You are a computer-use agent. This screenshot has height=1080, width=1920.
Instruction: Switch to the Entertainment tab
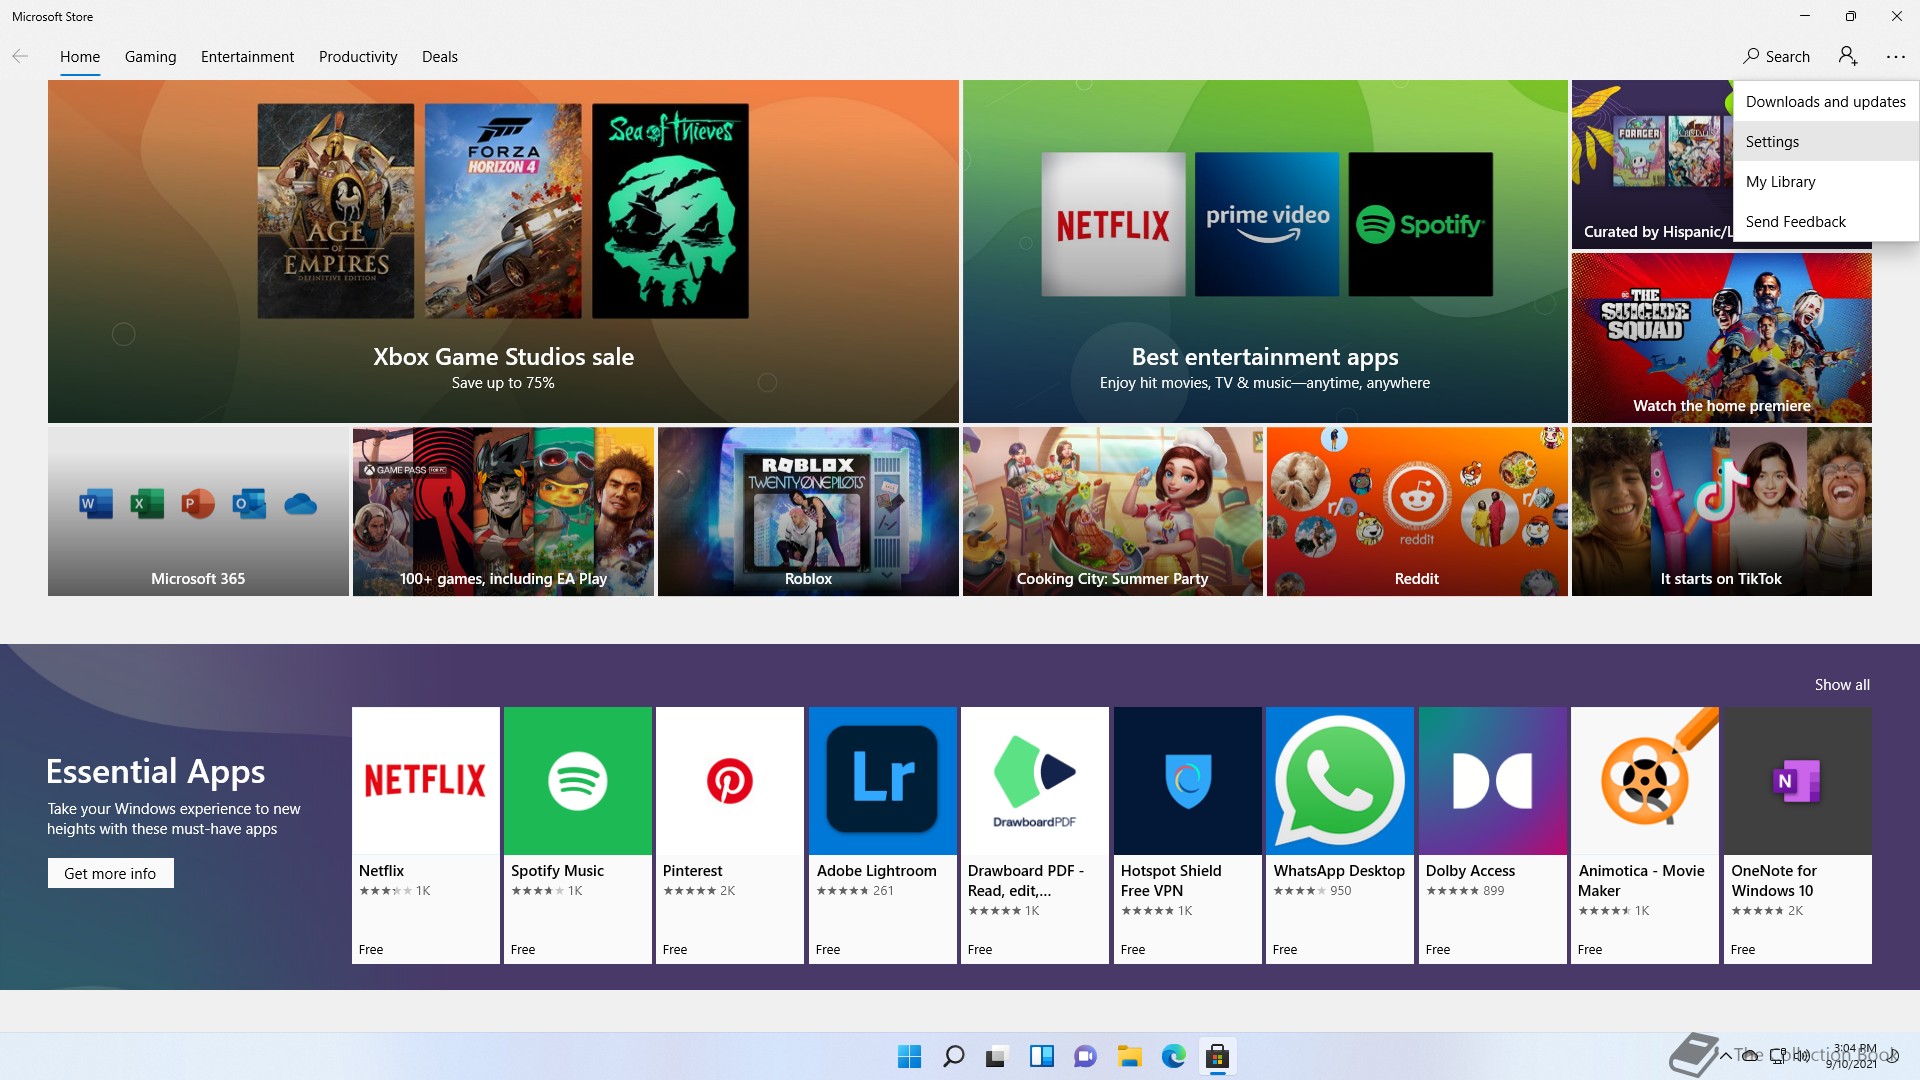(247, 57)
